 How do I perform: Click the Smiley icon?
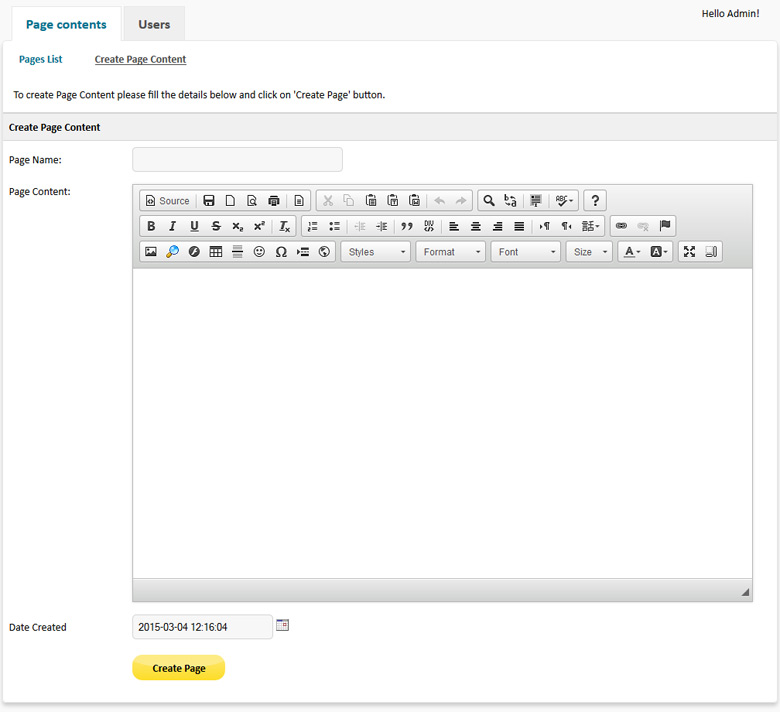tap(259, 252)
